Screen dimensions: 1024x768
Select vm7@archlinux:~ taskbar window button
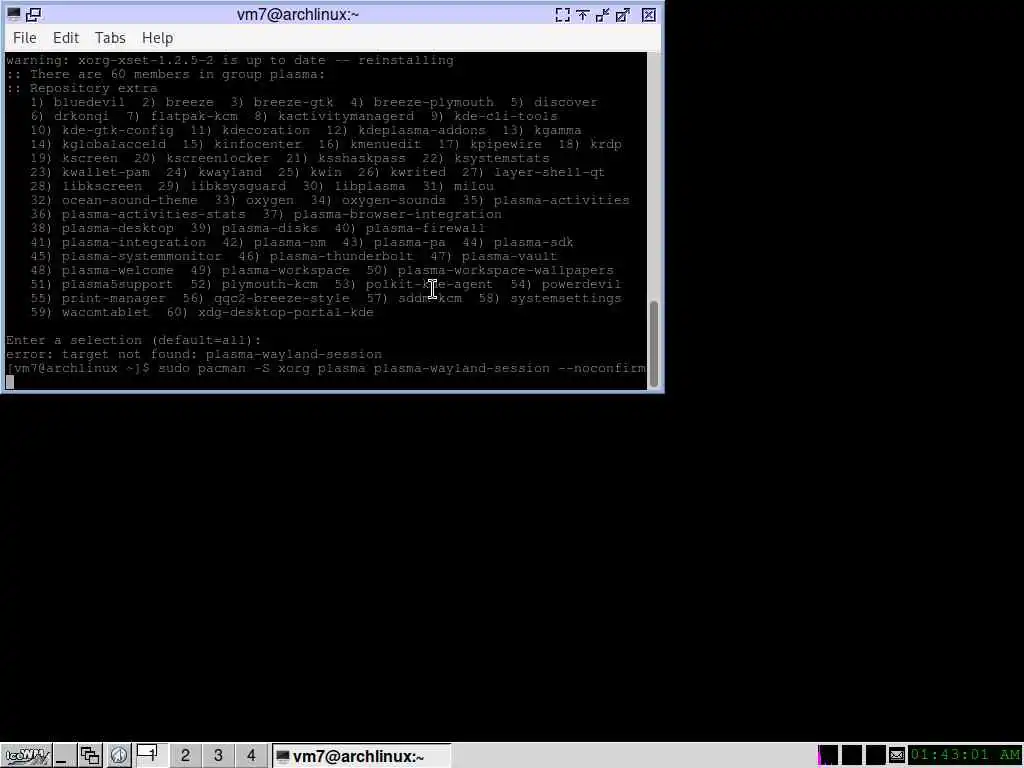pos(361,756)
